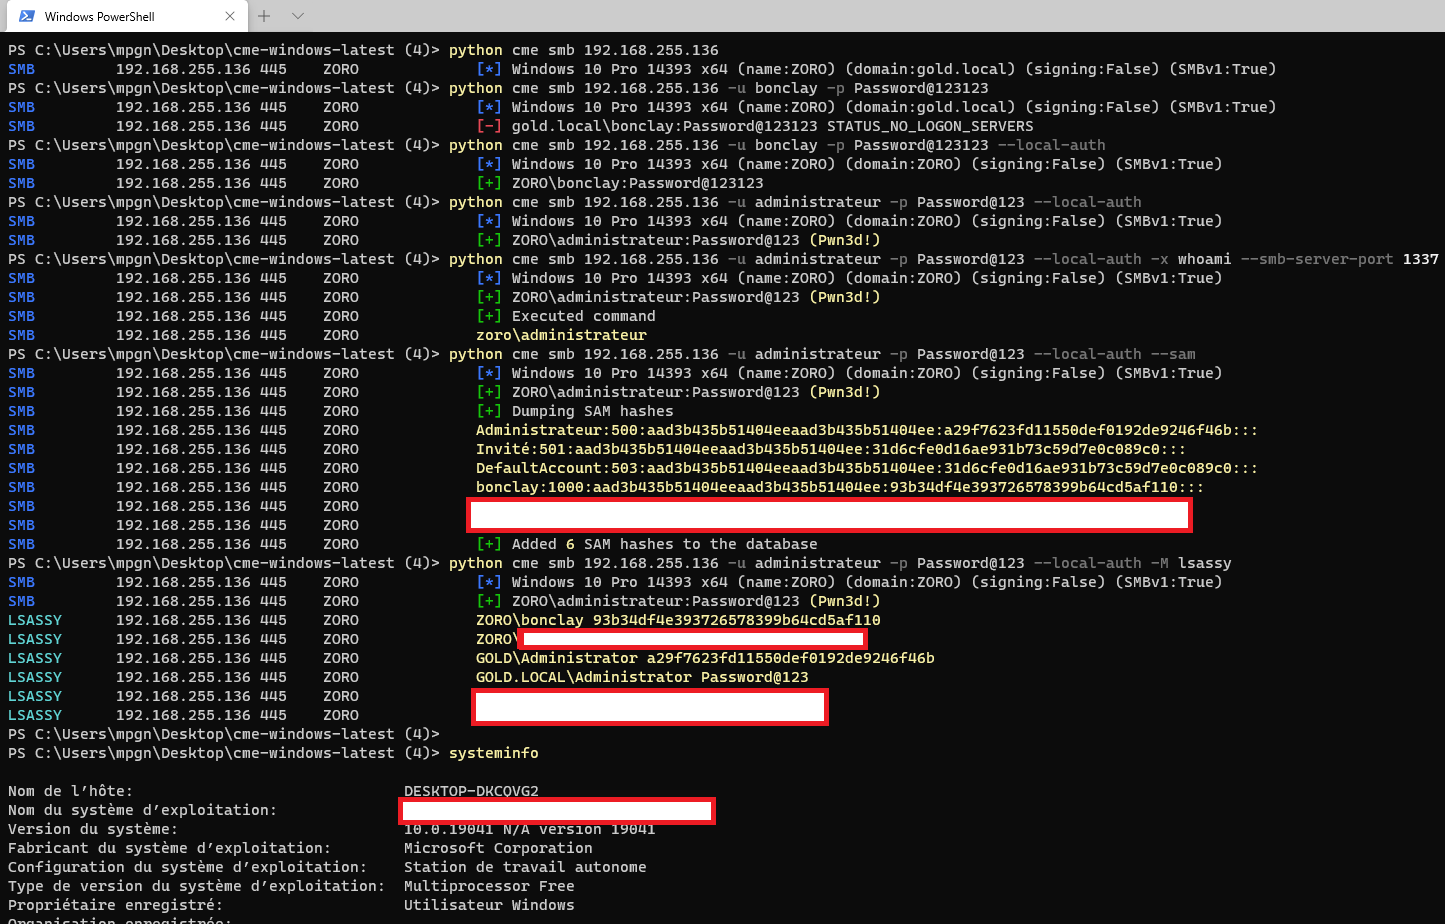Close the Windows PowerShell tab
1445x924 pixels.
(230, 16)
